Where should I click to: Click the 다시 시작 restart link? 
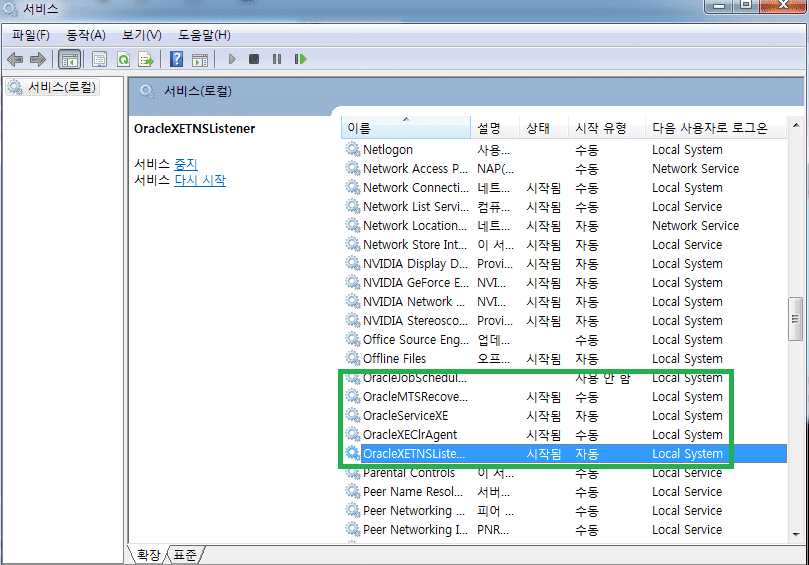coord(200,180)
